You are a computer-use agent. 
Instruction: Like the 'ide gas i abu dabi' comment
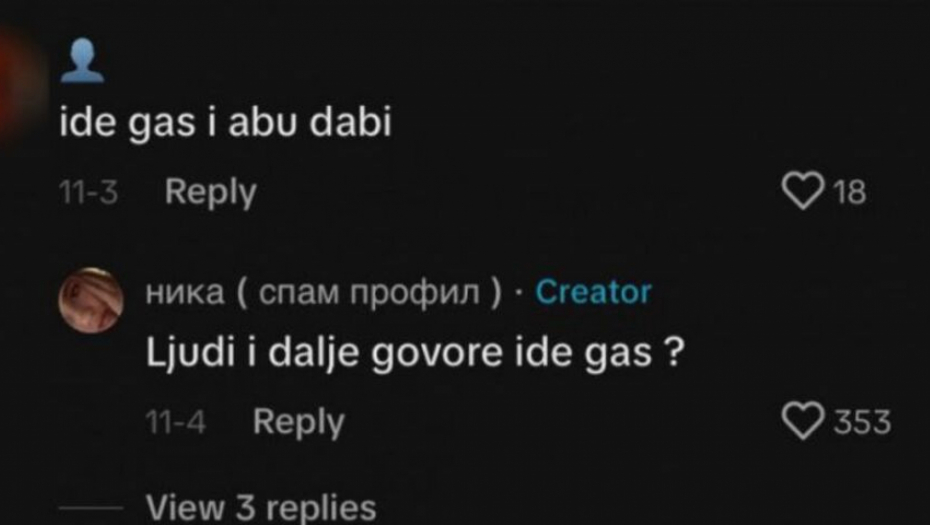802,191
